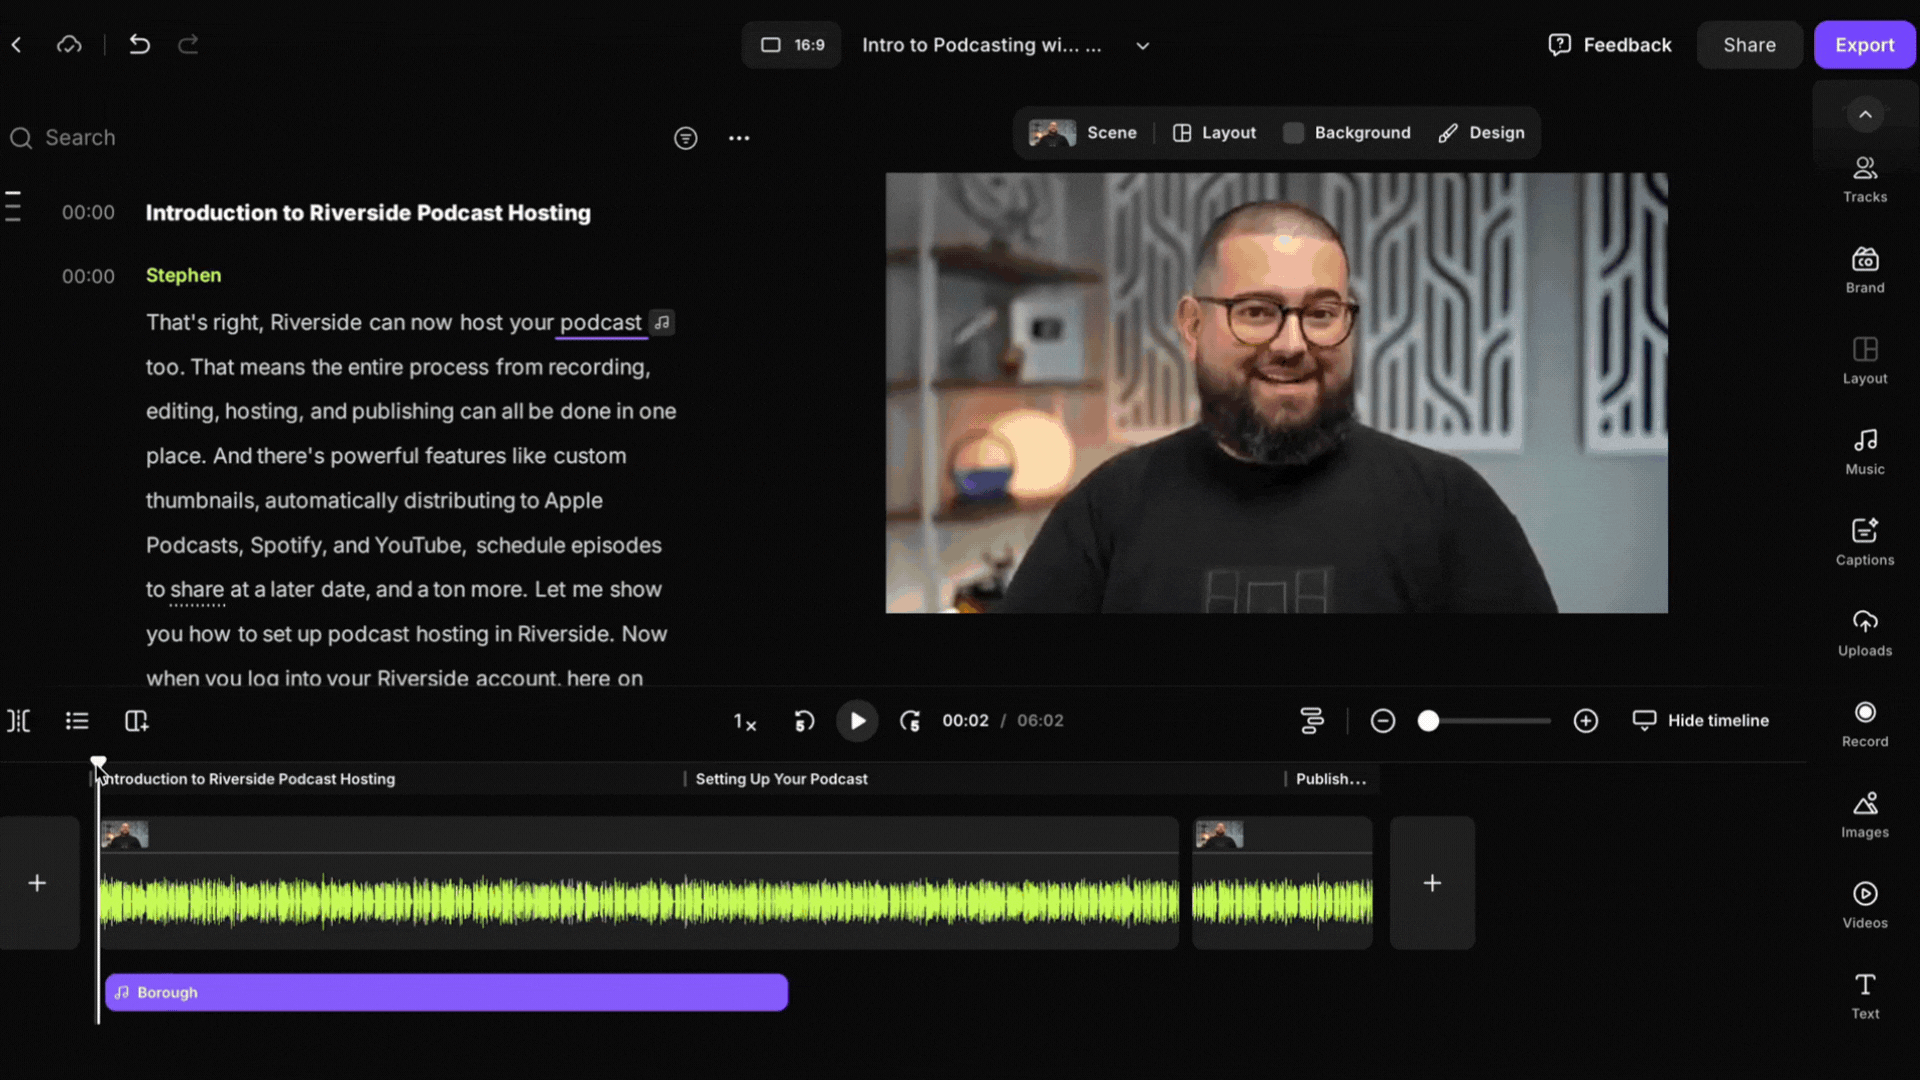Click the timeline tracks settings icon
This screenshot has height=1080, width=1920.
coord(1312,721)
